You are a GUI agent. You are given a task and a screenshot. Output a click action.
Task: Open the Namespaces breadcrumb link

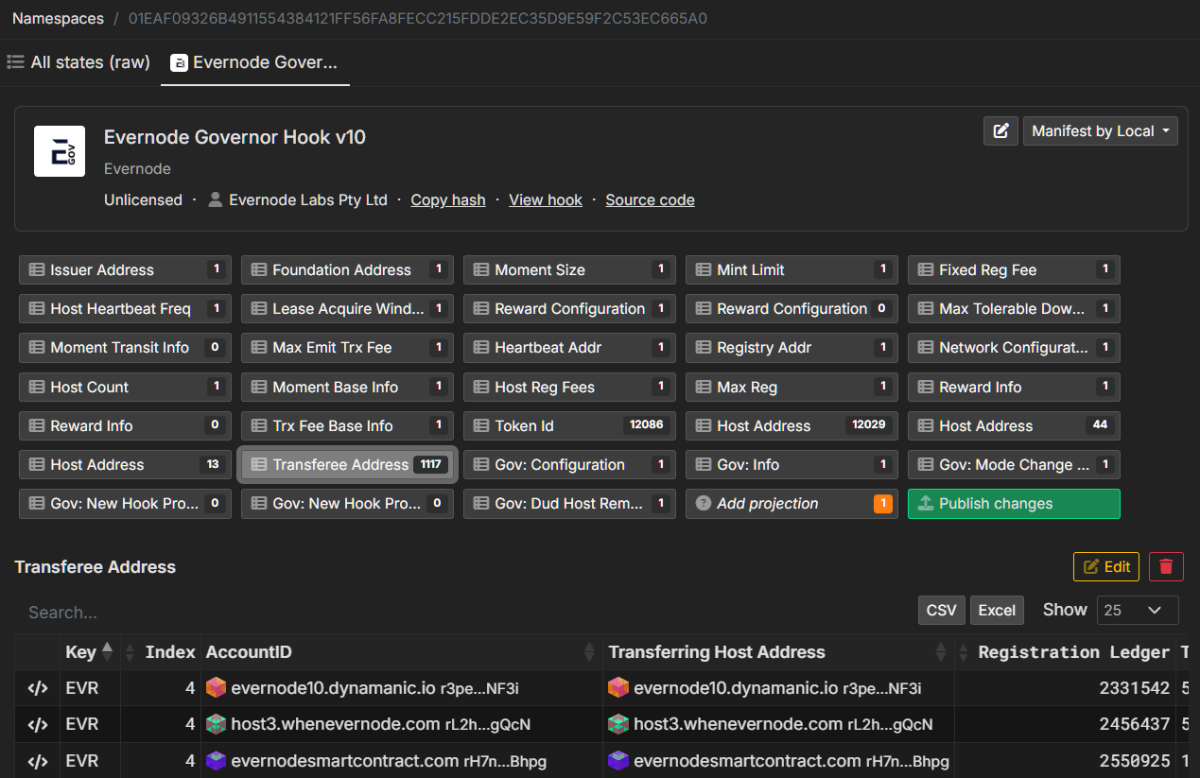tap(57, 18)
